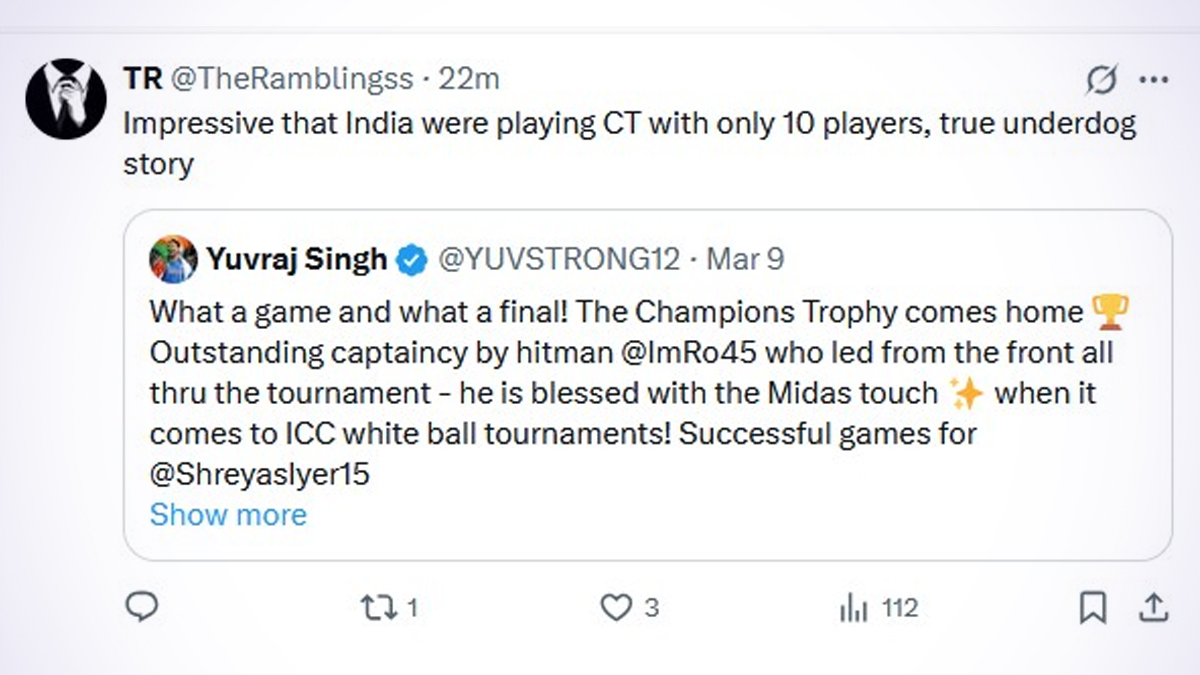Click the Yuvraj Singh display name

(296, 260)
